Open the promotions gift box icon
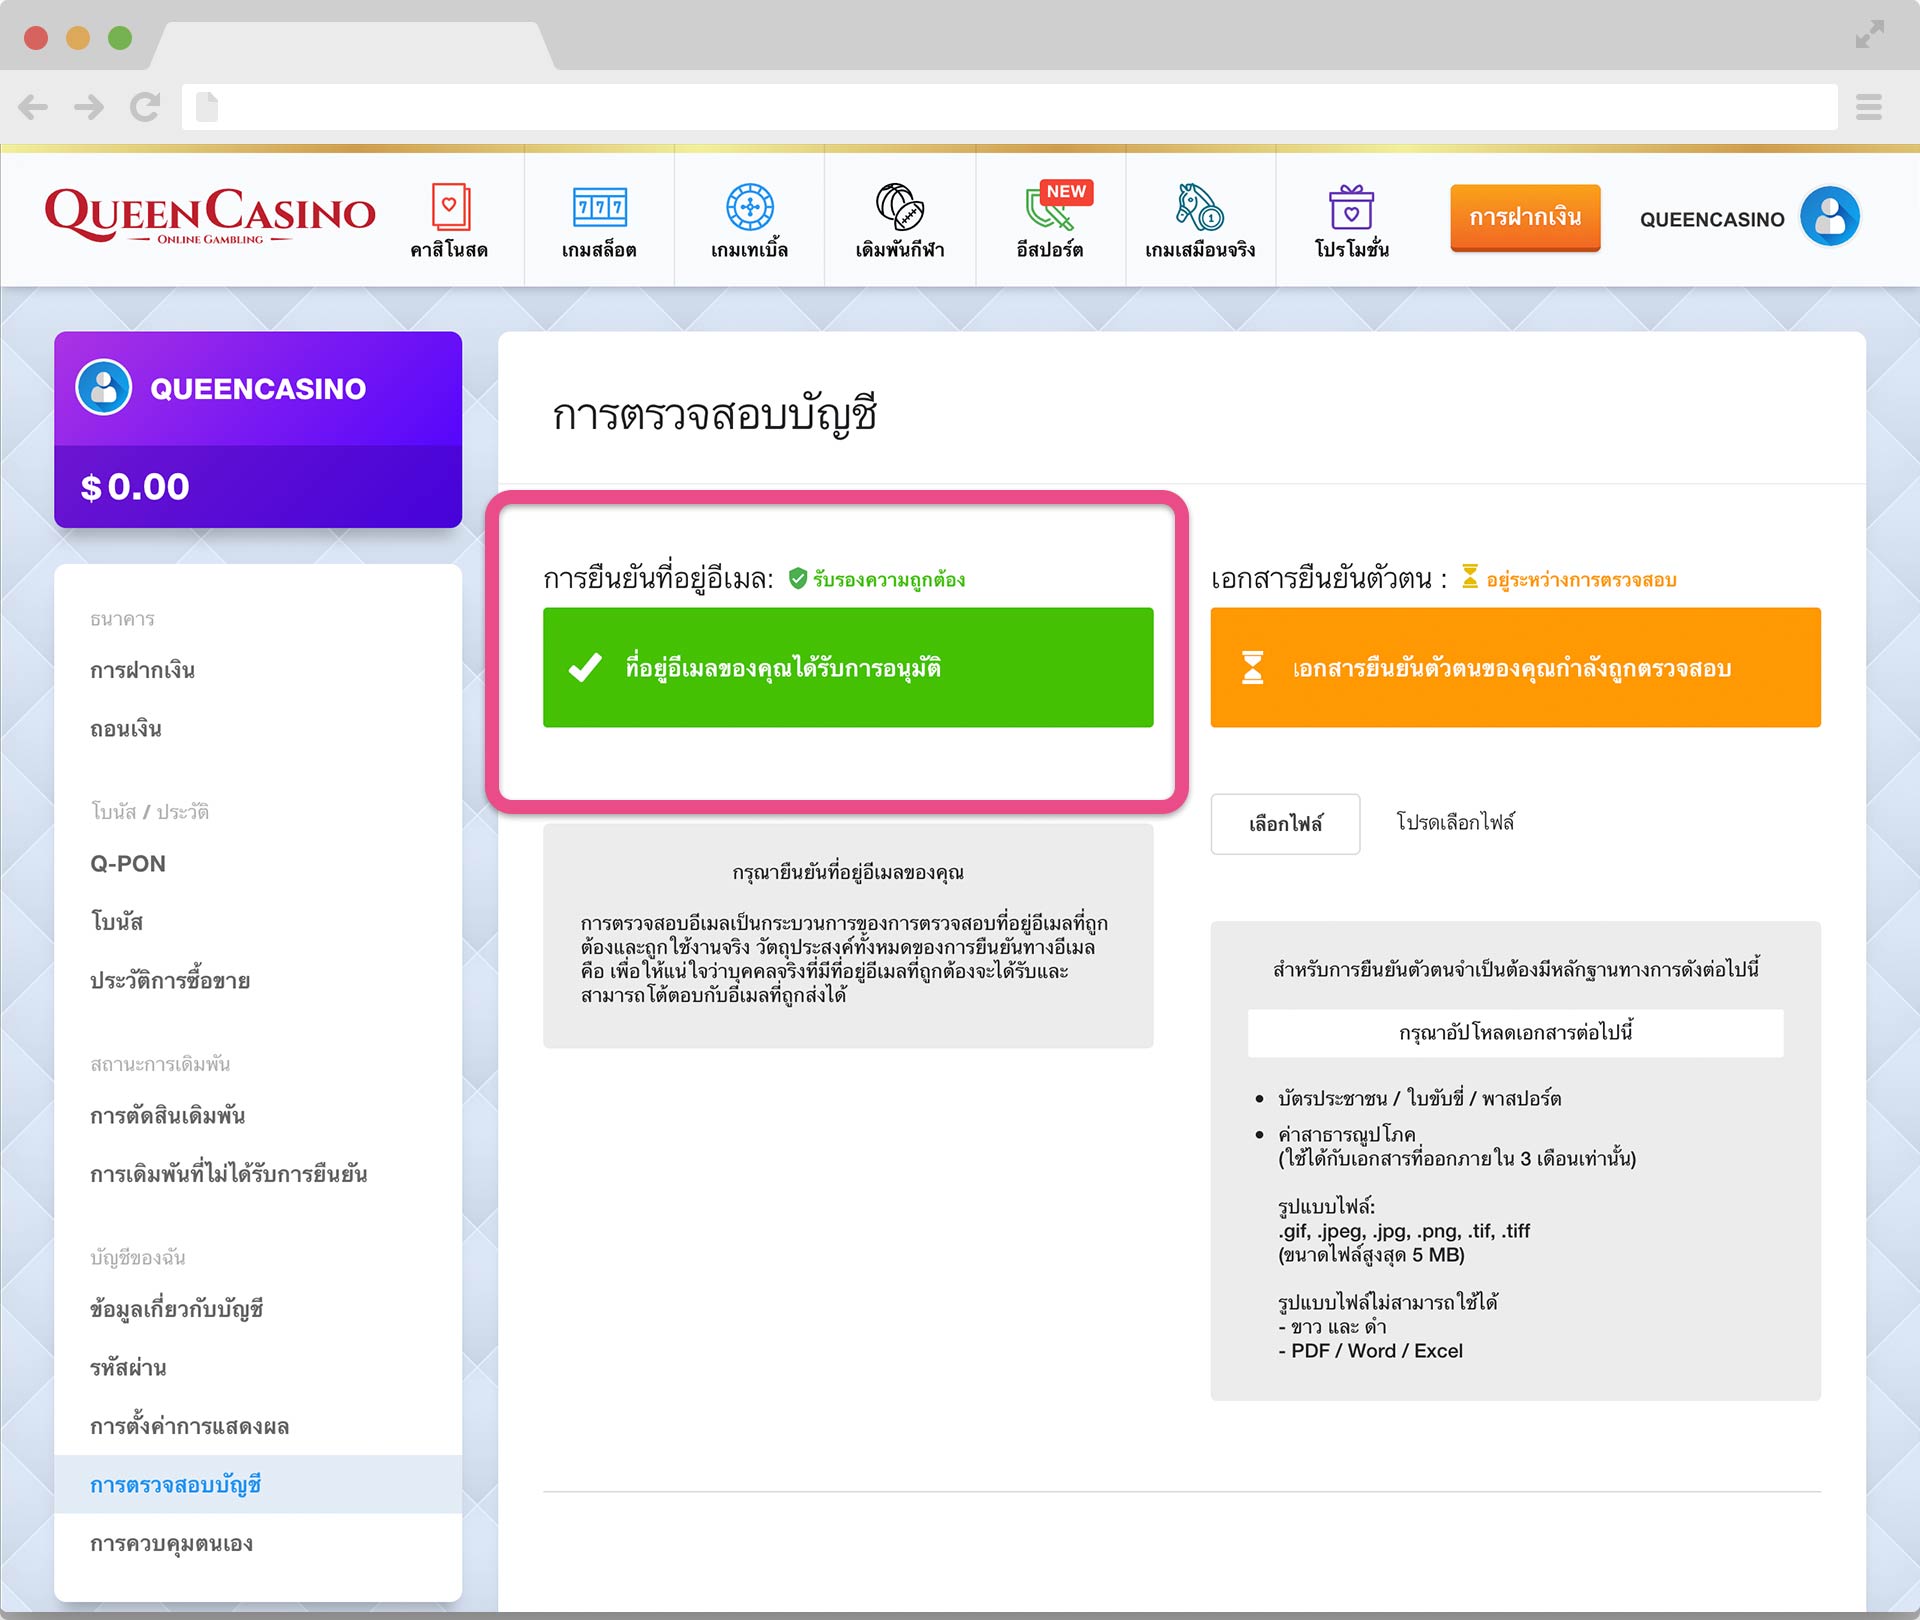Image resolution: width=1920 pixels, height=1620 pixels. 1351,207
